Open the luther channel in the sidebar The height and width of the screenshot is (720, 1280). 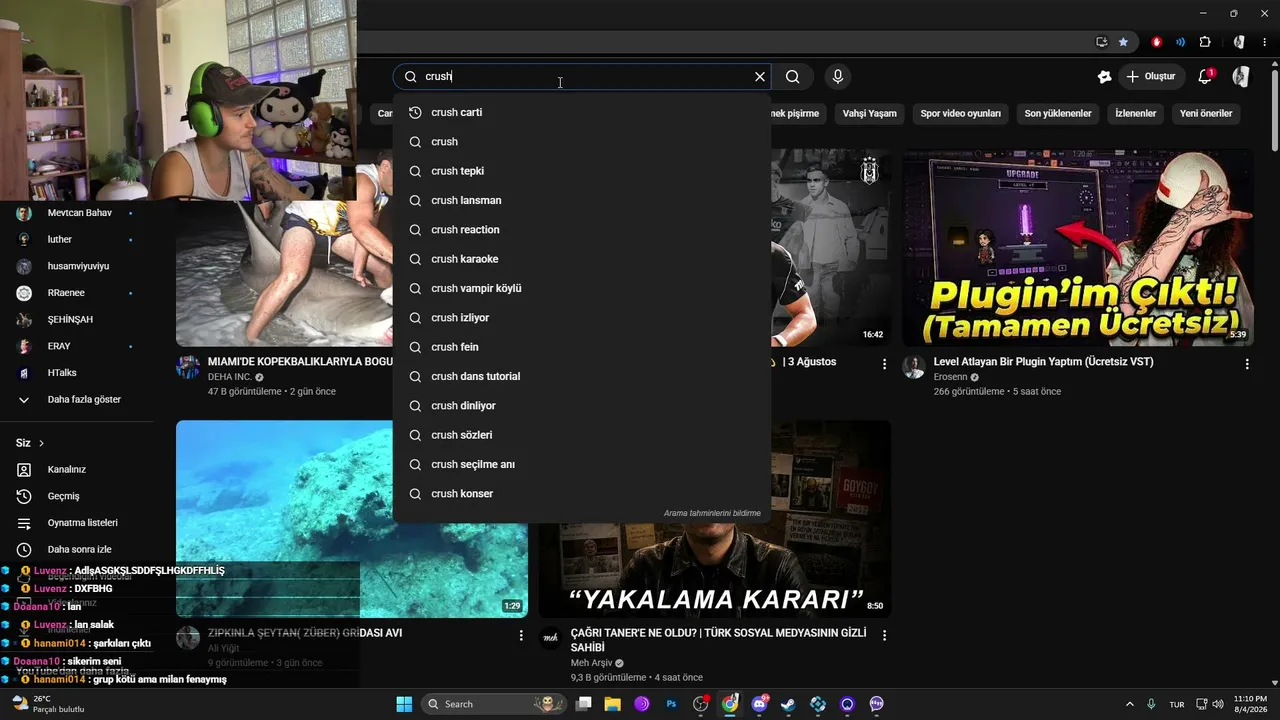[x=76, y=240]
